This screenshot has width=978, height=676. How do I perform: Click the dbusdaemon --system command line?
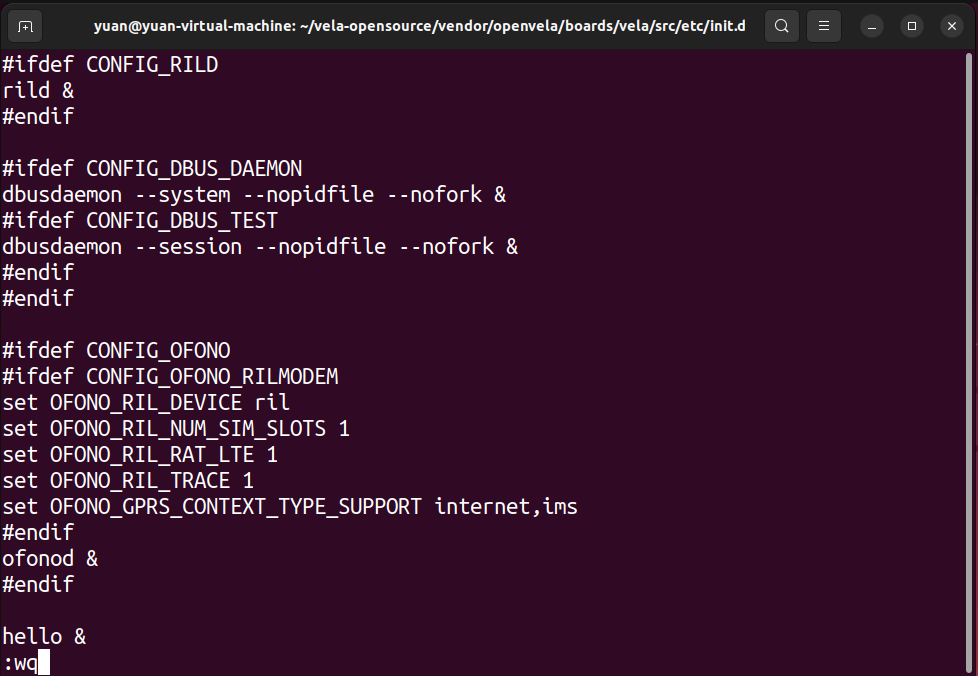[x=254, y=195]
